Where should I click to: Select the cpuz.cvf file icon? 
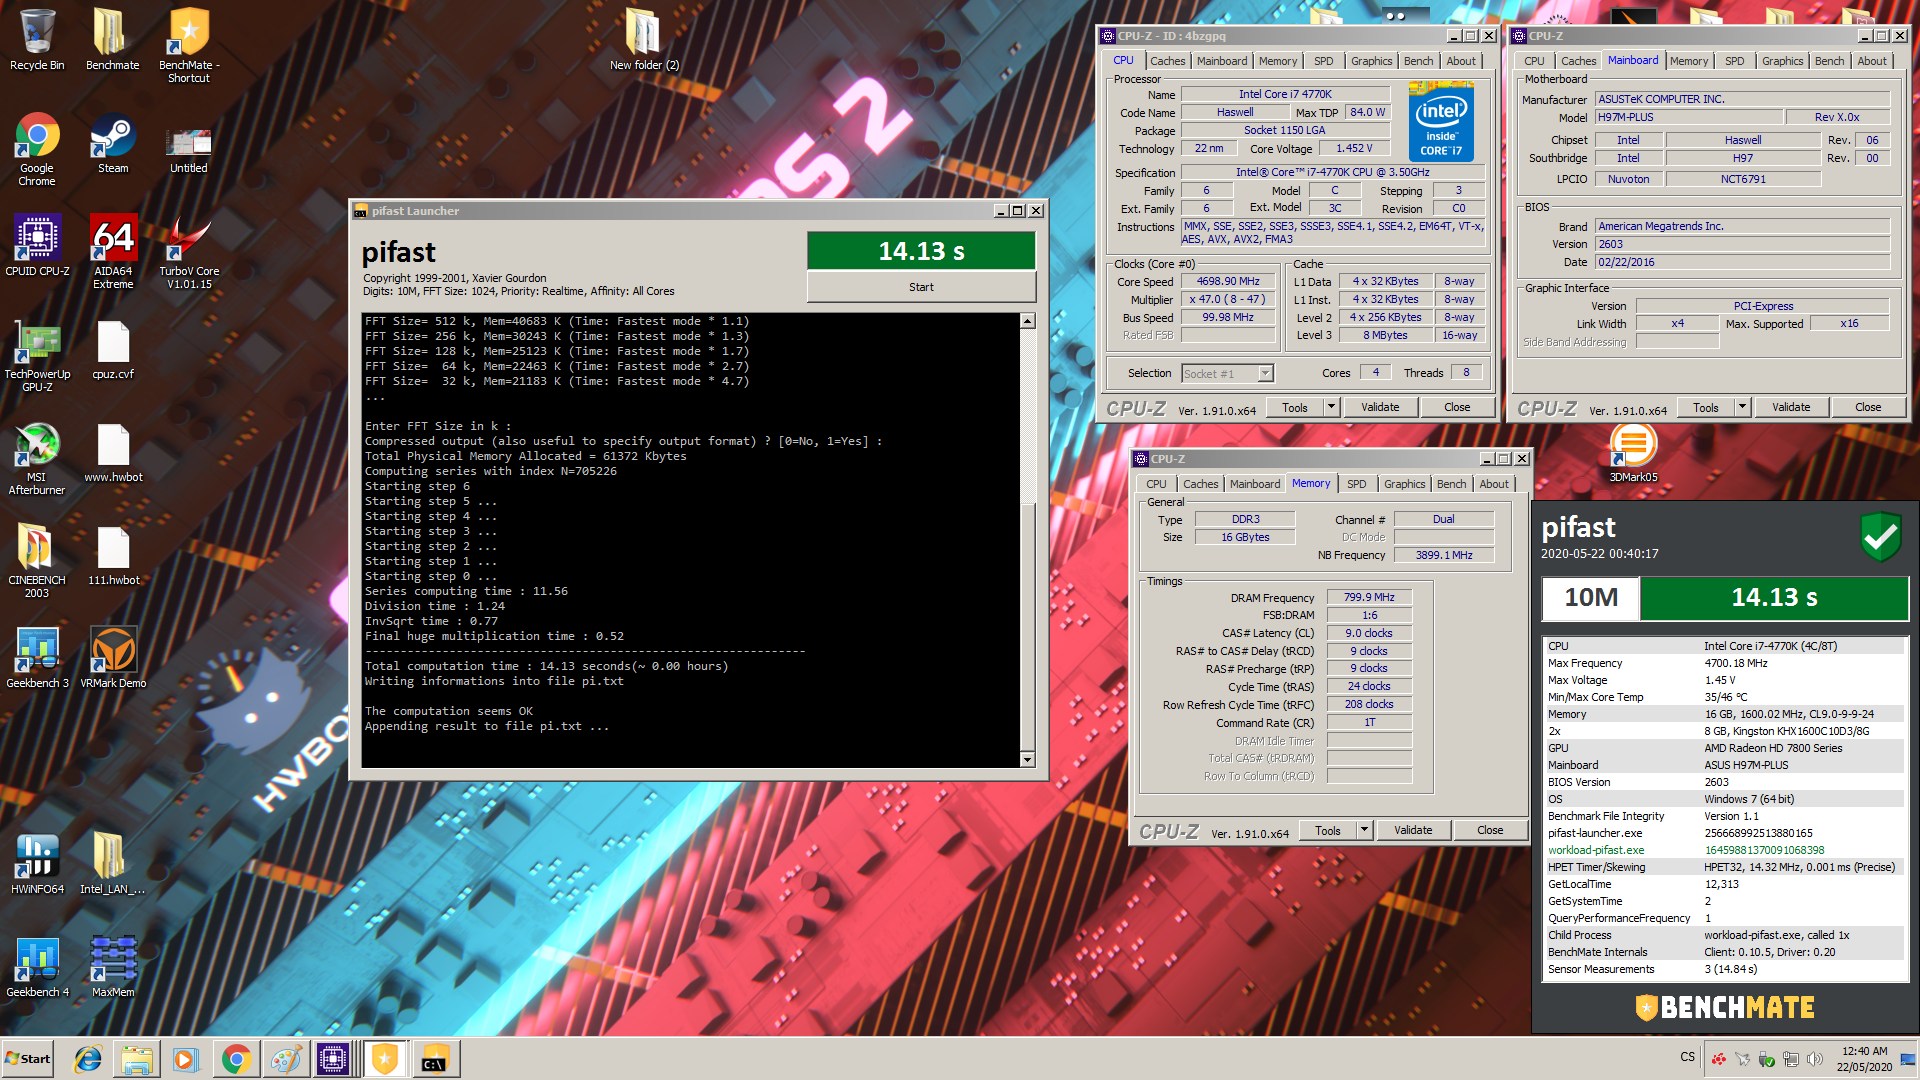click(x=112, y=349)
